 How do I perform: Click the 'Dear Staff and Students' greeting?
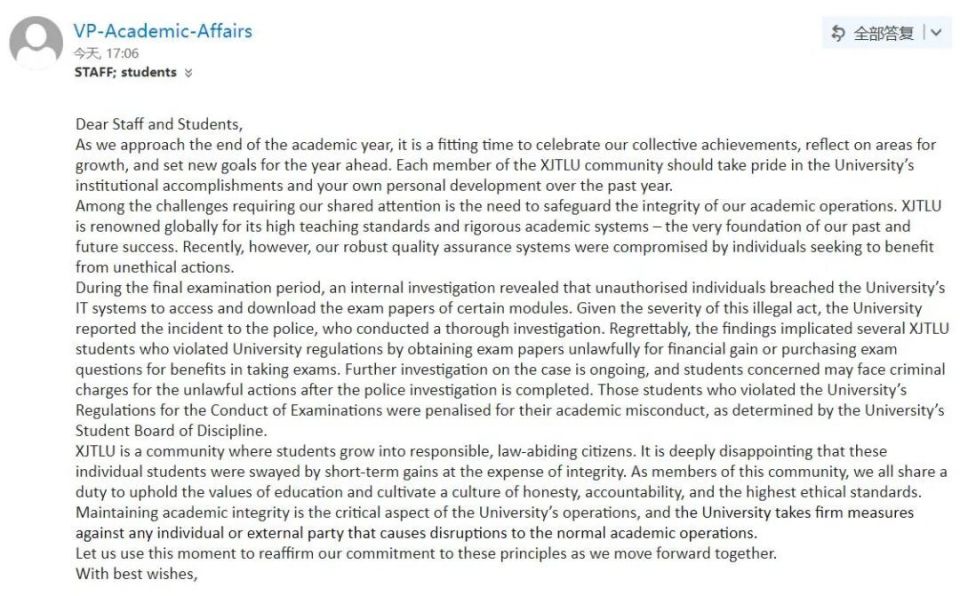pos(159,124)
